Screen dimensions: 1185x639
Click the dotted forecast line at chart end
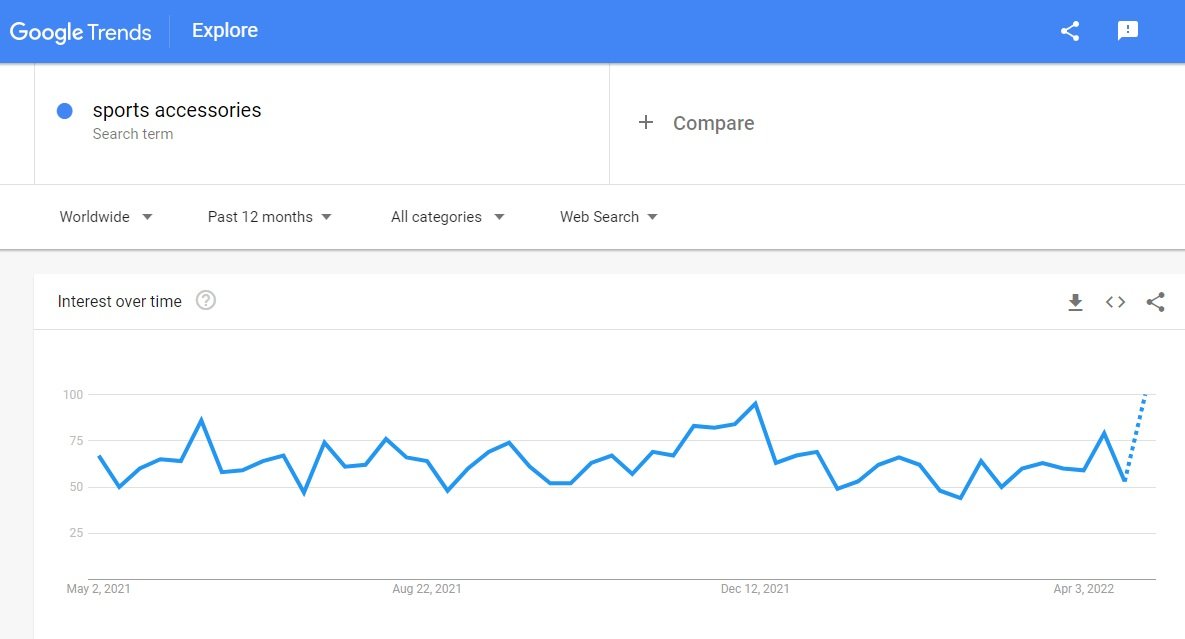1136,437
